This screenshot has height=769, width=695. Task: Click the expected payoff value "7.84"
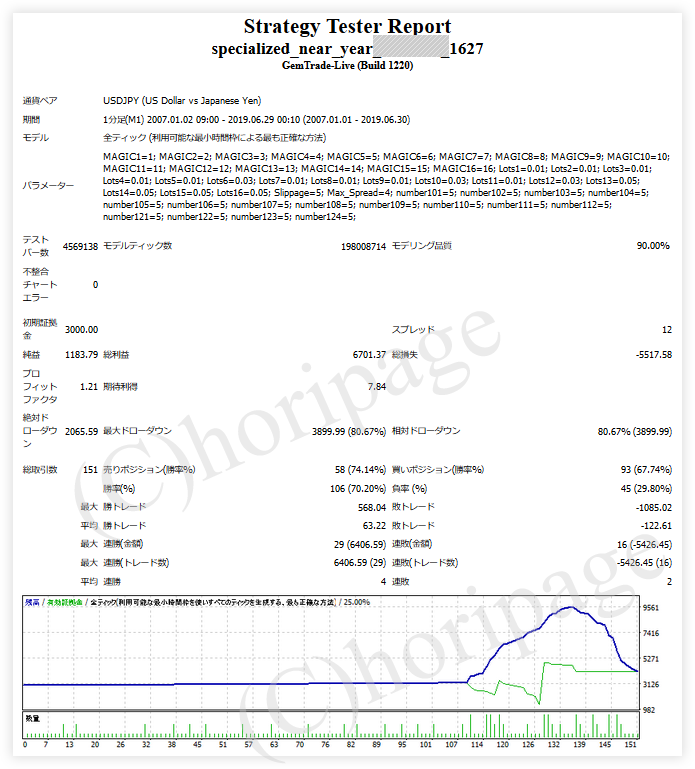[377, 387]
